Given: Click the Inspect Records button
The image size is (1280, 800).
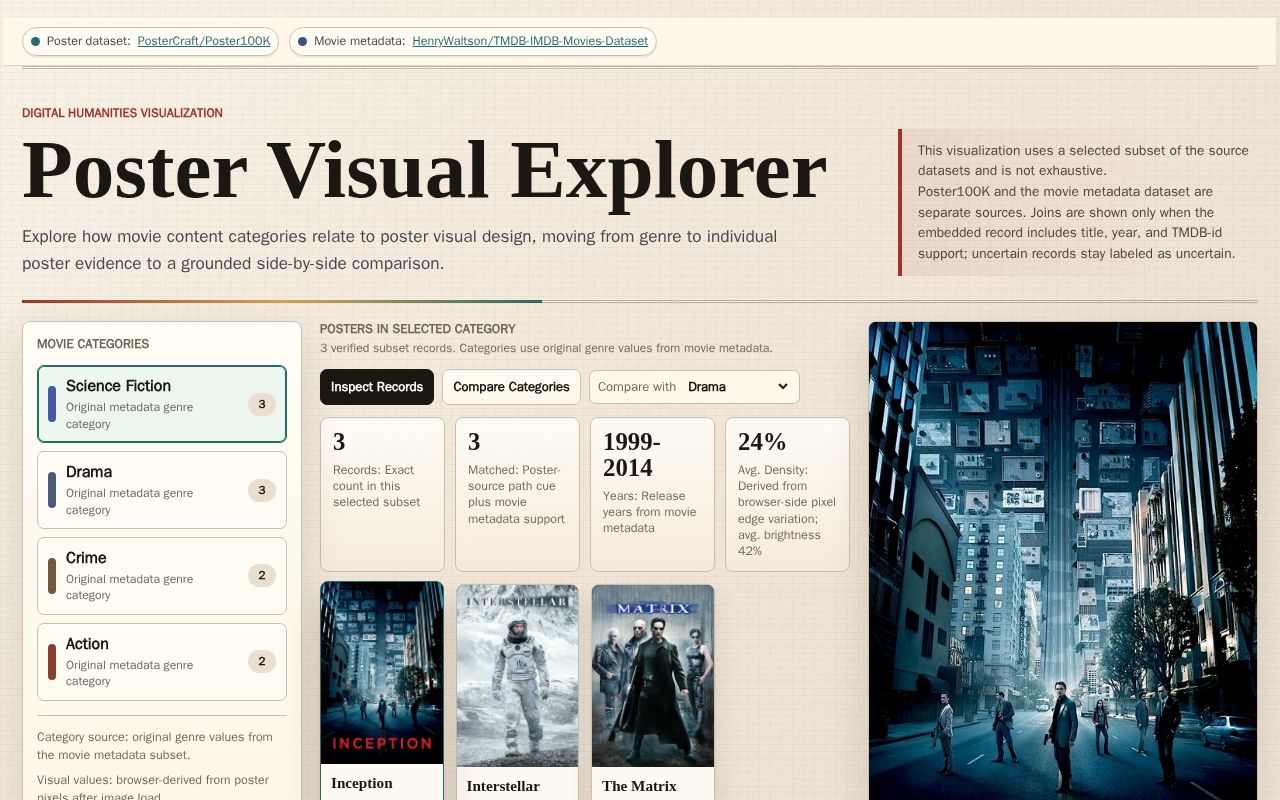Looking at the screenshot, I should [377, 387].
